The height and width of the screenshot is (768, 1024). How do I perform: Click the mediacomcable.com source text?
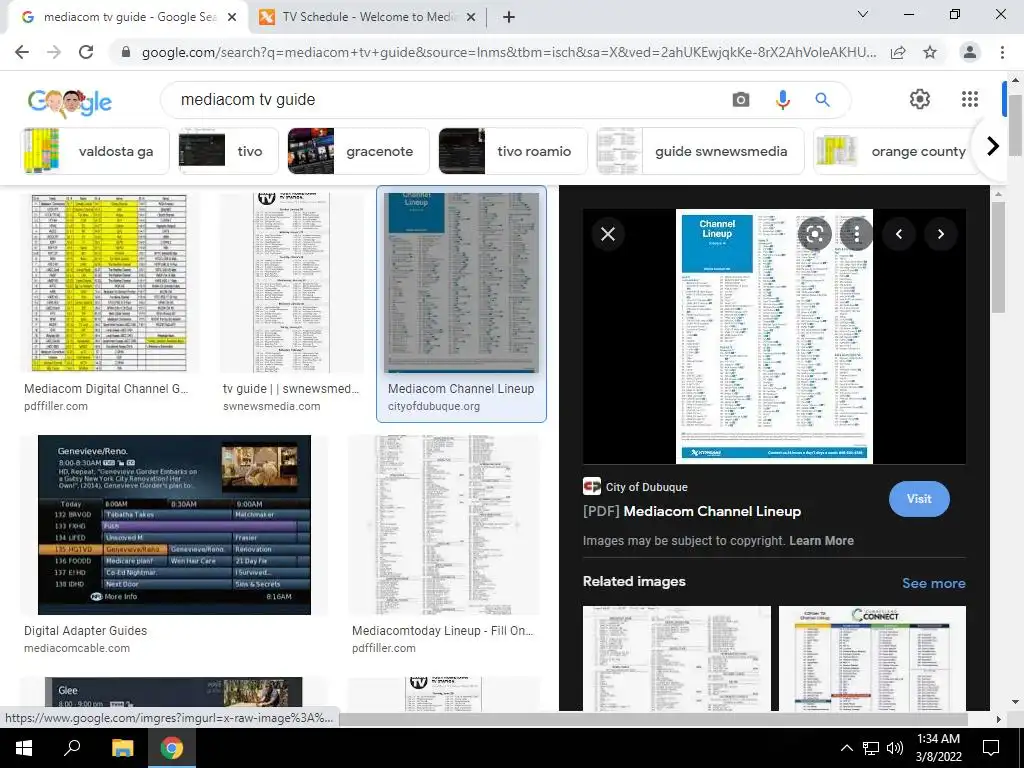pos(77,648)
